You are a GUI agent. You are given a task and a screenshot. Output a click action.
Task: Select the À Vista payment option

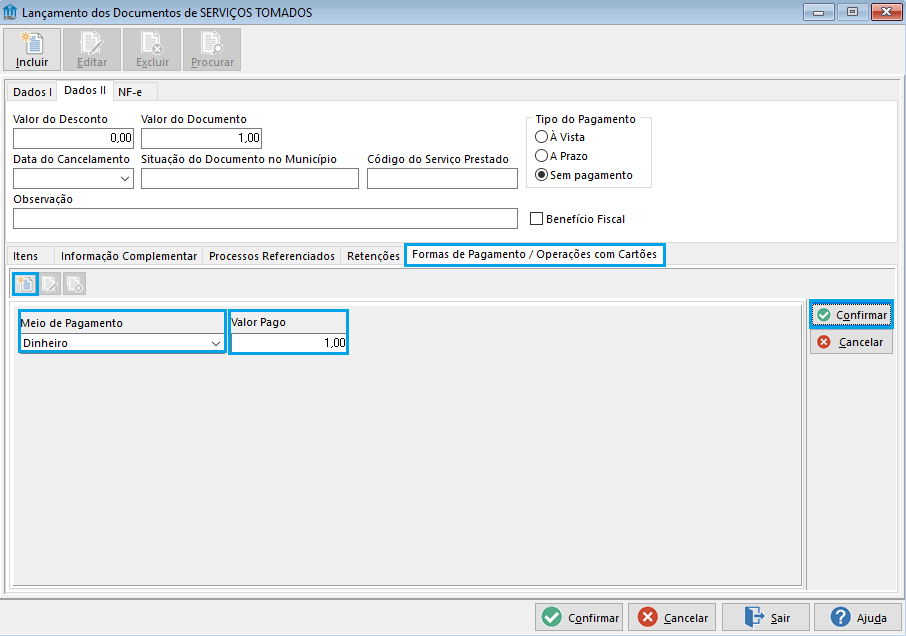point(560,137)
